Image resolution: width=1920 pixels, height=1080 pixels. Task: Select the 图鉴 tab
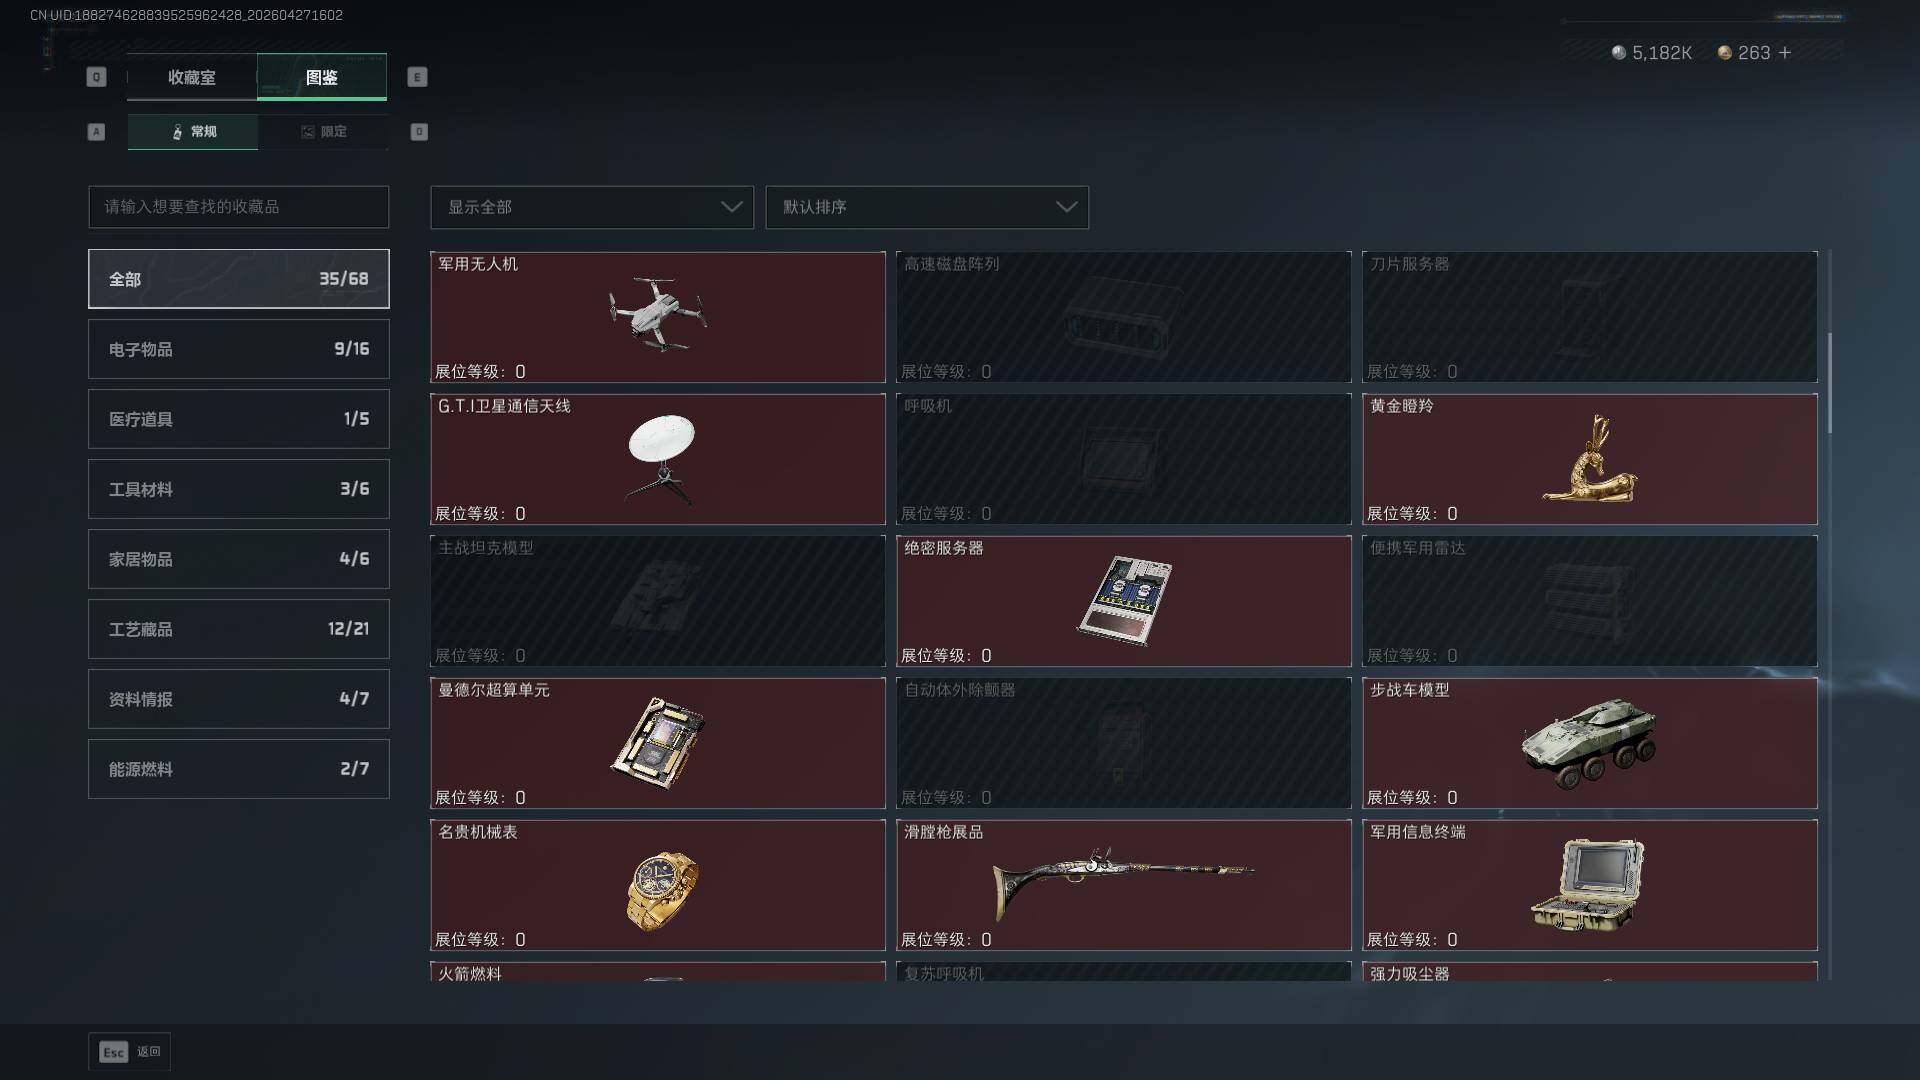pos(322,77)
